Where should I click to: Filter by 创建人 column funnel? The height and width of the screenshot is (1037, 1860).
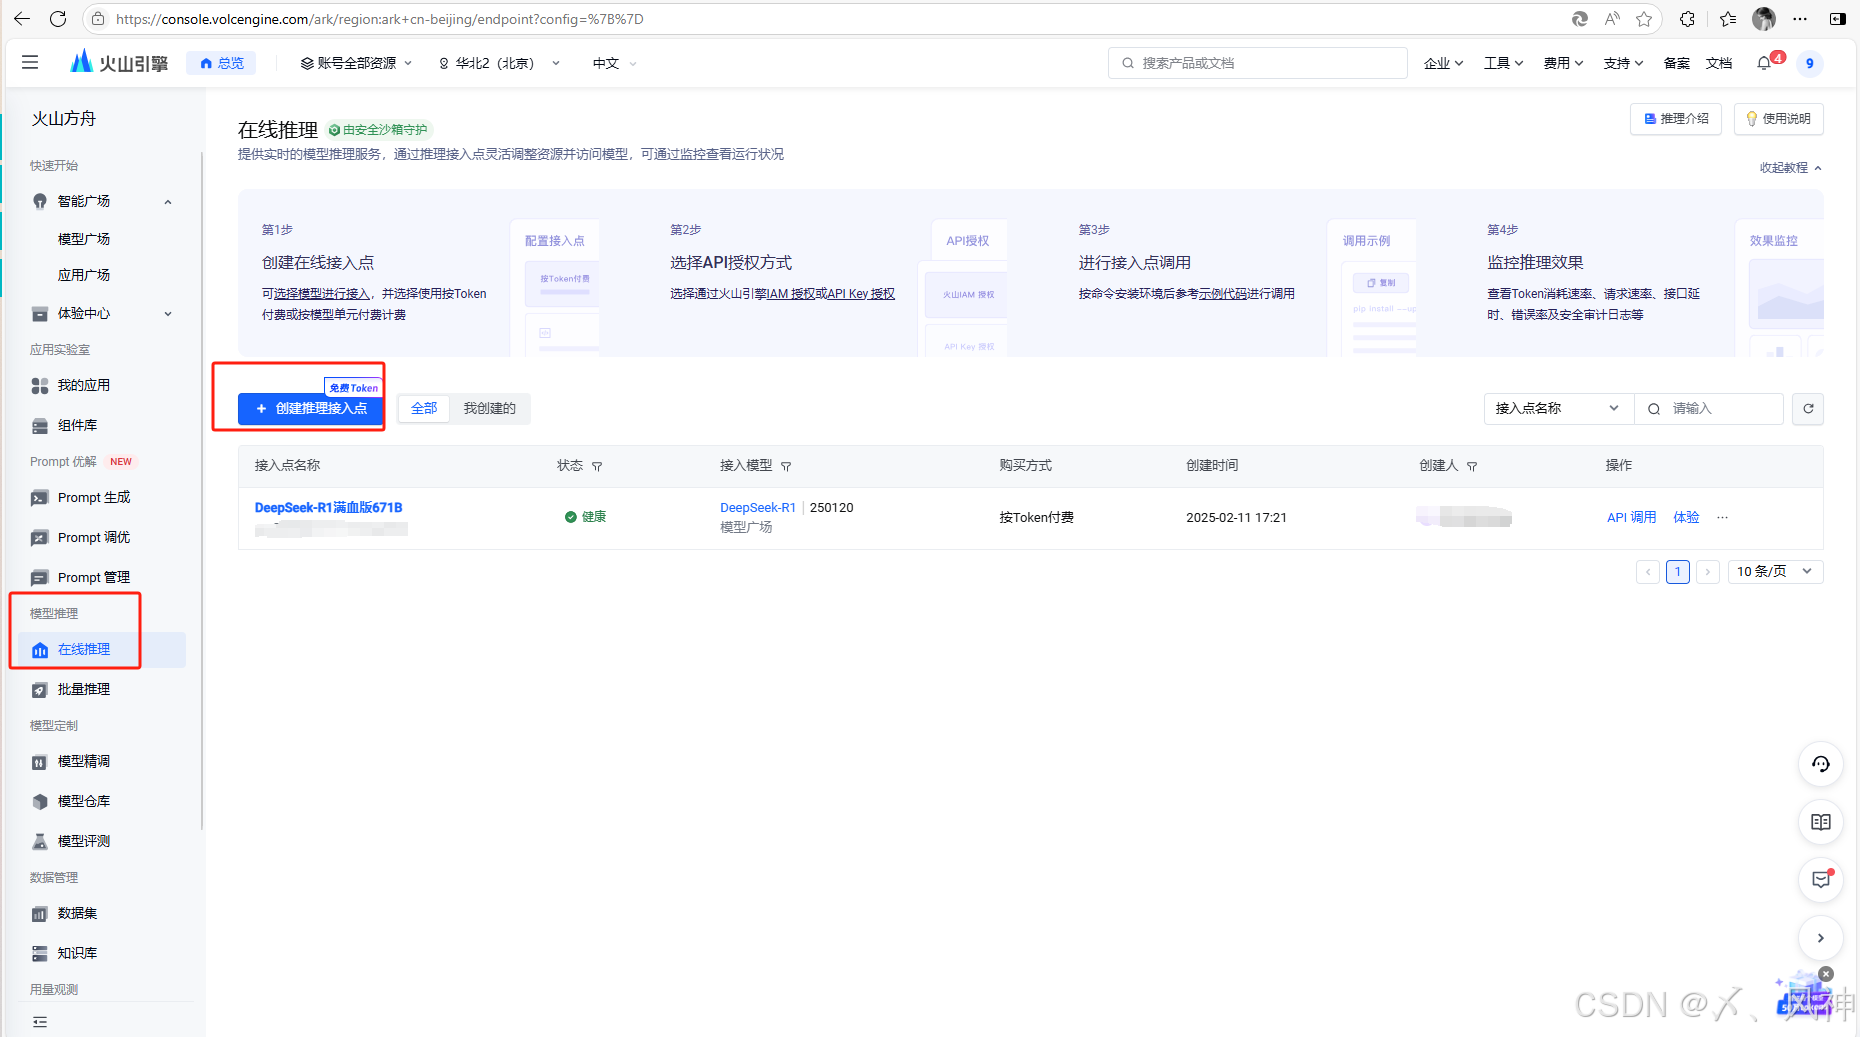[x=1472, y=466]
